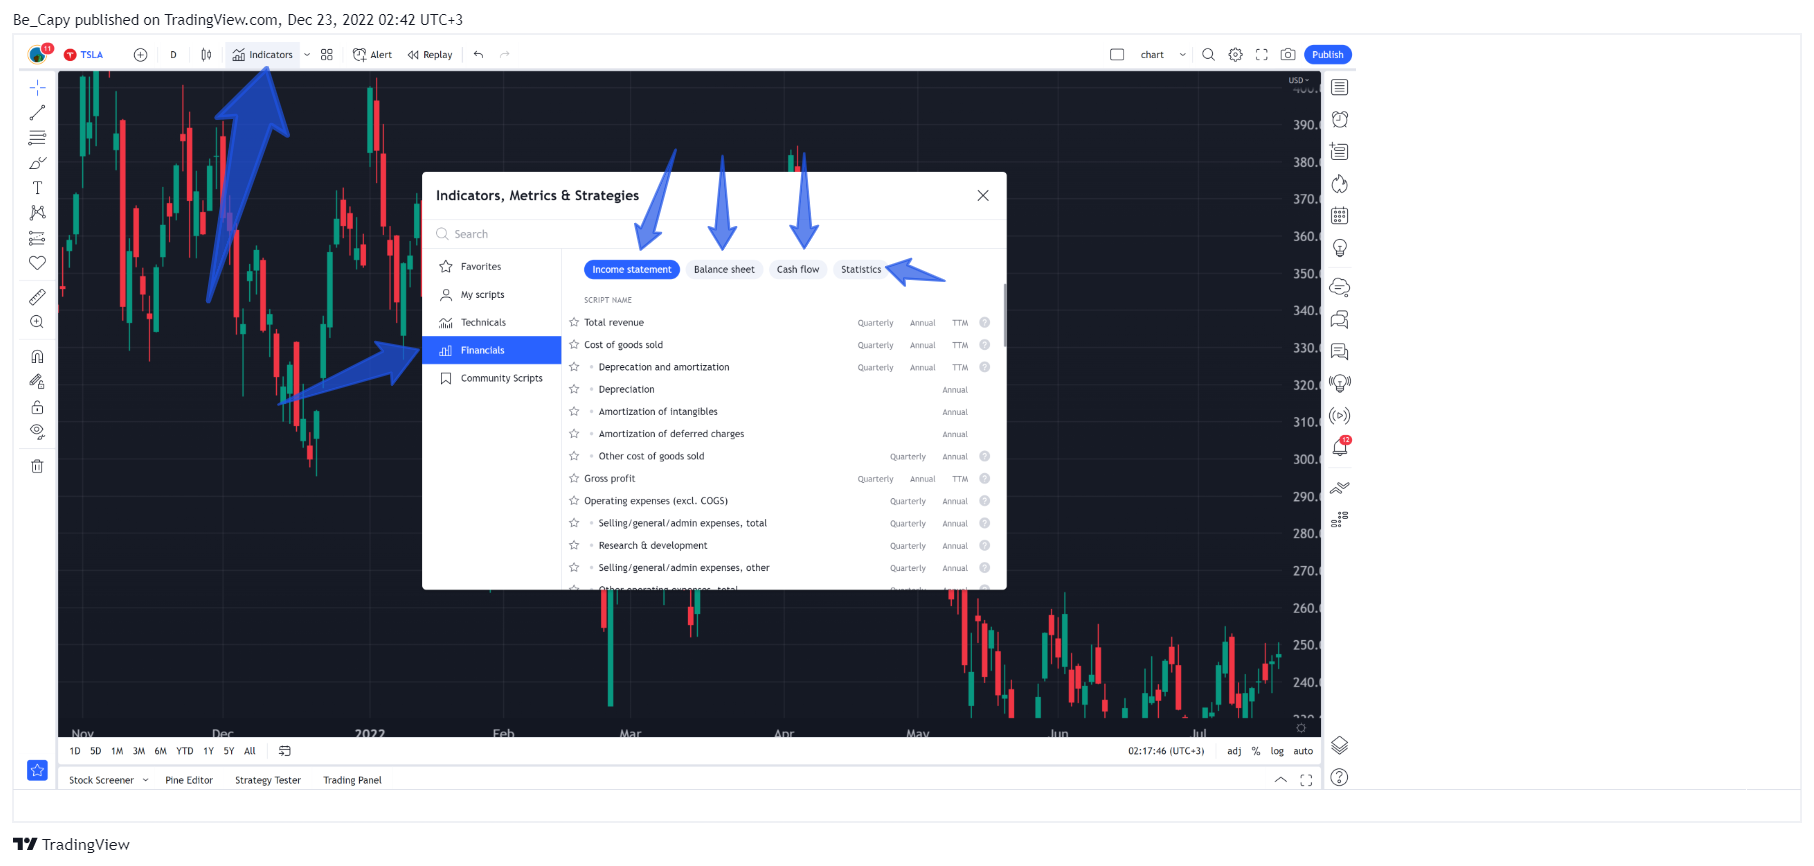Open the Favorites category
Image resolution: width=1814 pixels, height=866 pixels.
coord(491,267)
